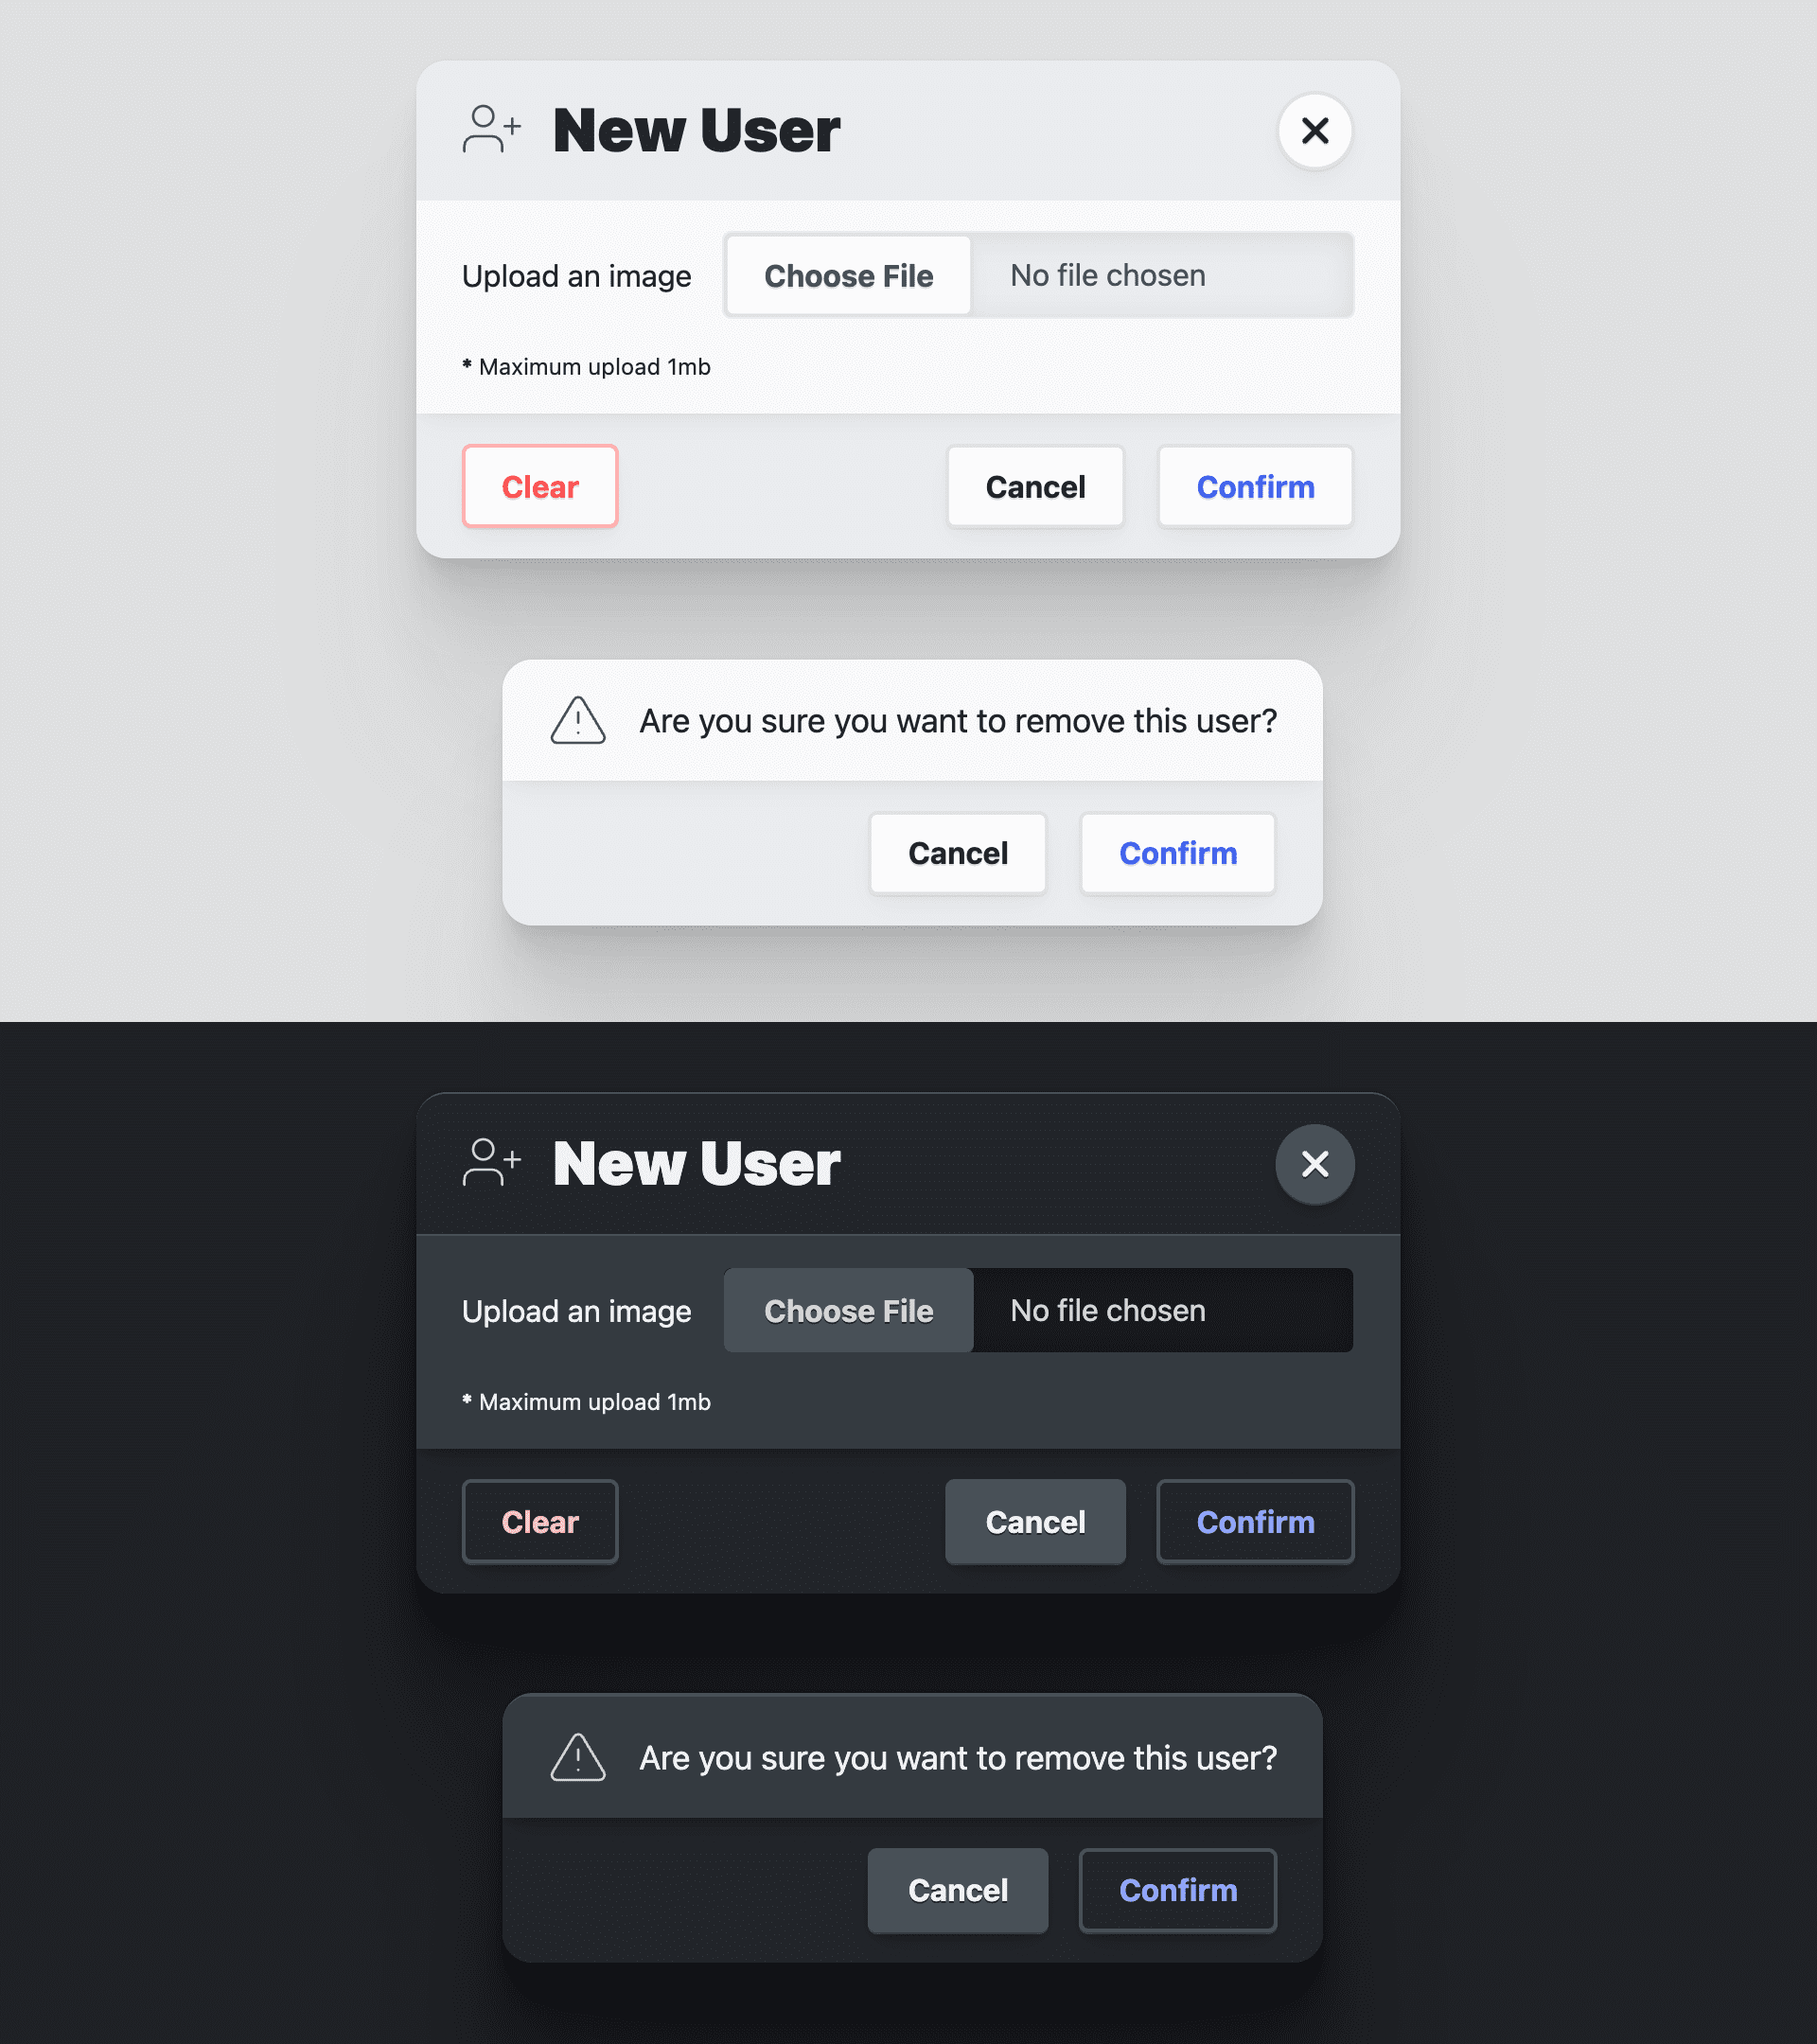This screenshot has height=2044, width=1817.
Task: Click the X close button on New User modal
Action: tap(1315, 130)
